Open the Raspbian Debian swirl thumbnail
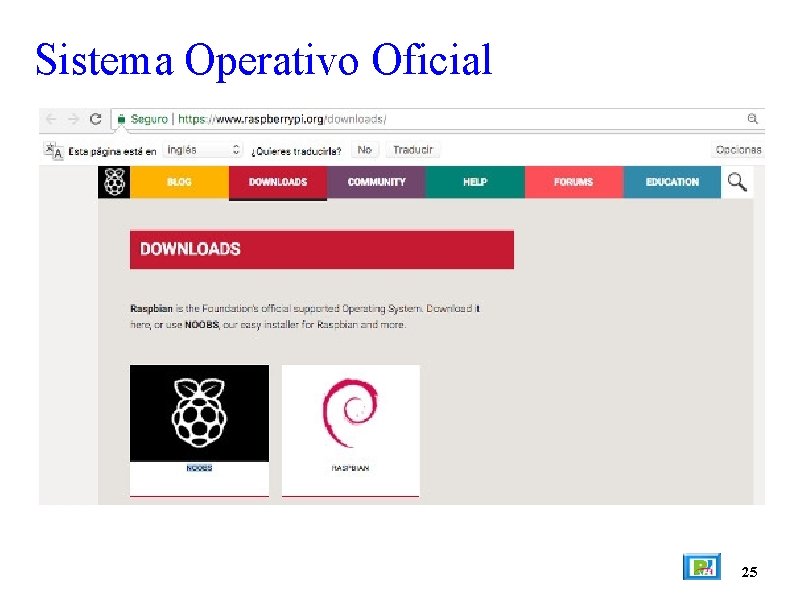 (350, 413)
